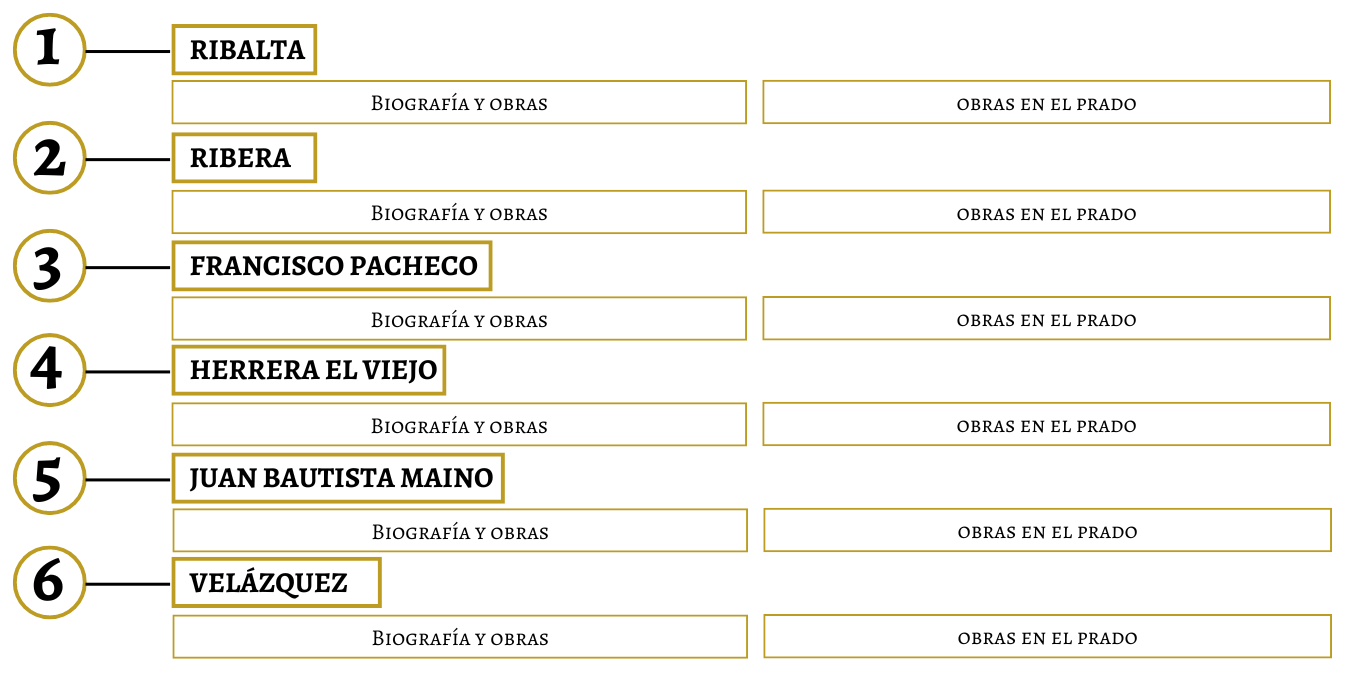Viewport: 1366px width, 696px height.
Task: Click the number 4 circle icon
Action: 49,371
